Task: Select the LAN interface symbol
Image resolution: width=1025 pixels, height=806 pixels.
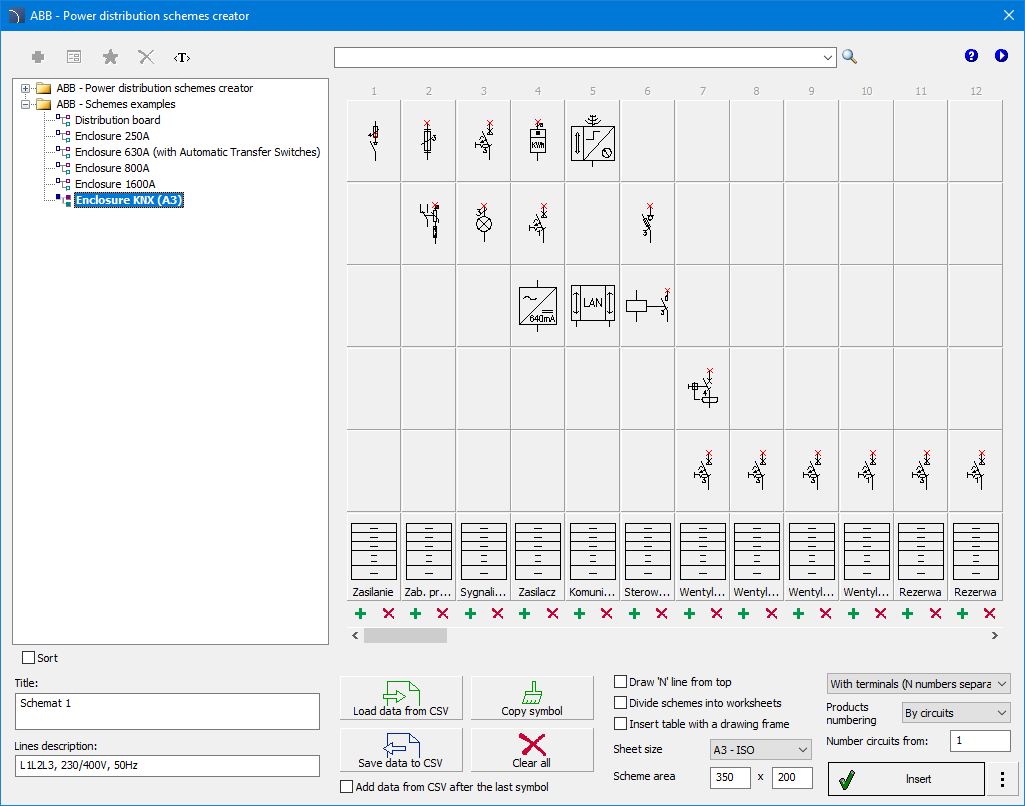Action: (x=593, y=305)
